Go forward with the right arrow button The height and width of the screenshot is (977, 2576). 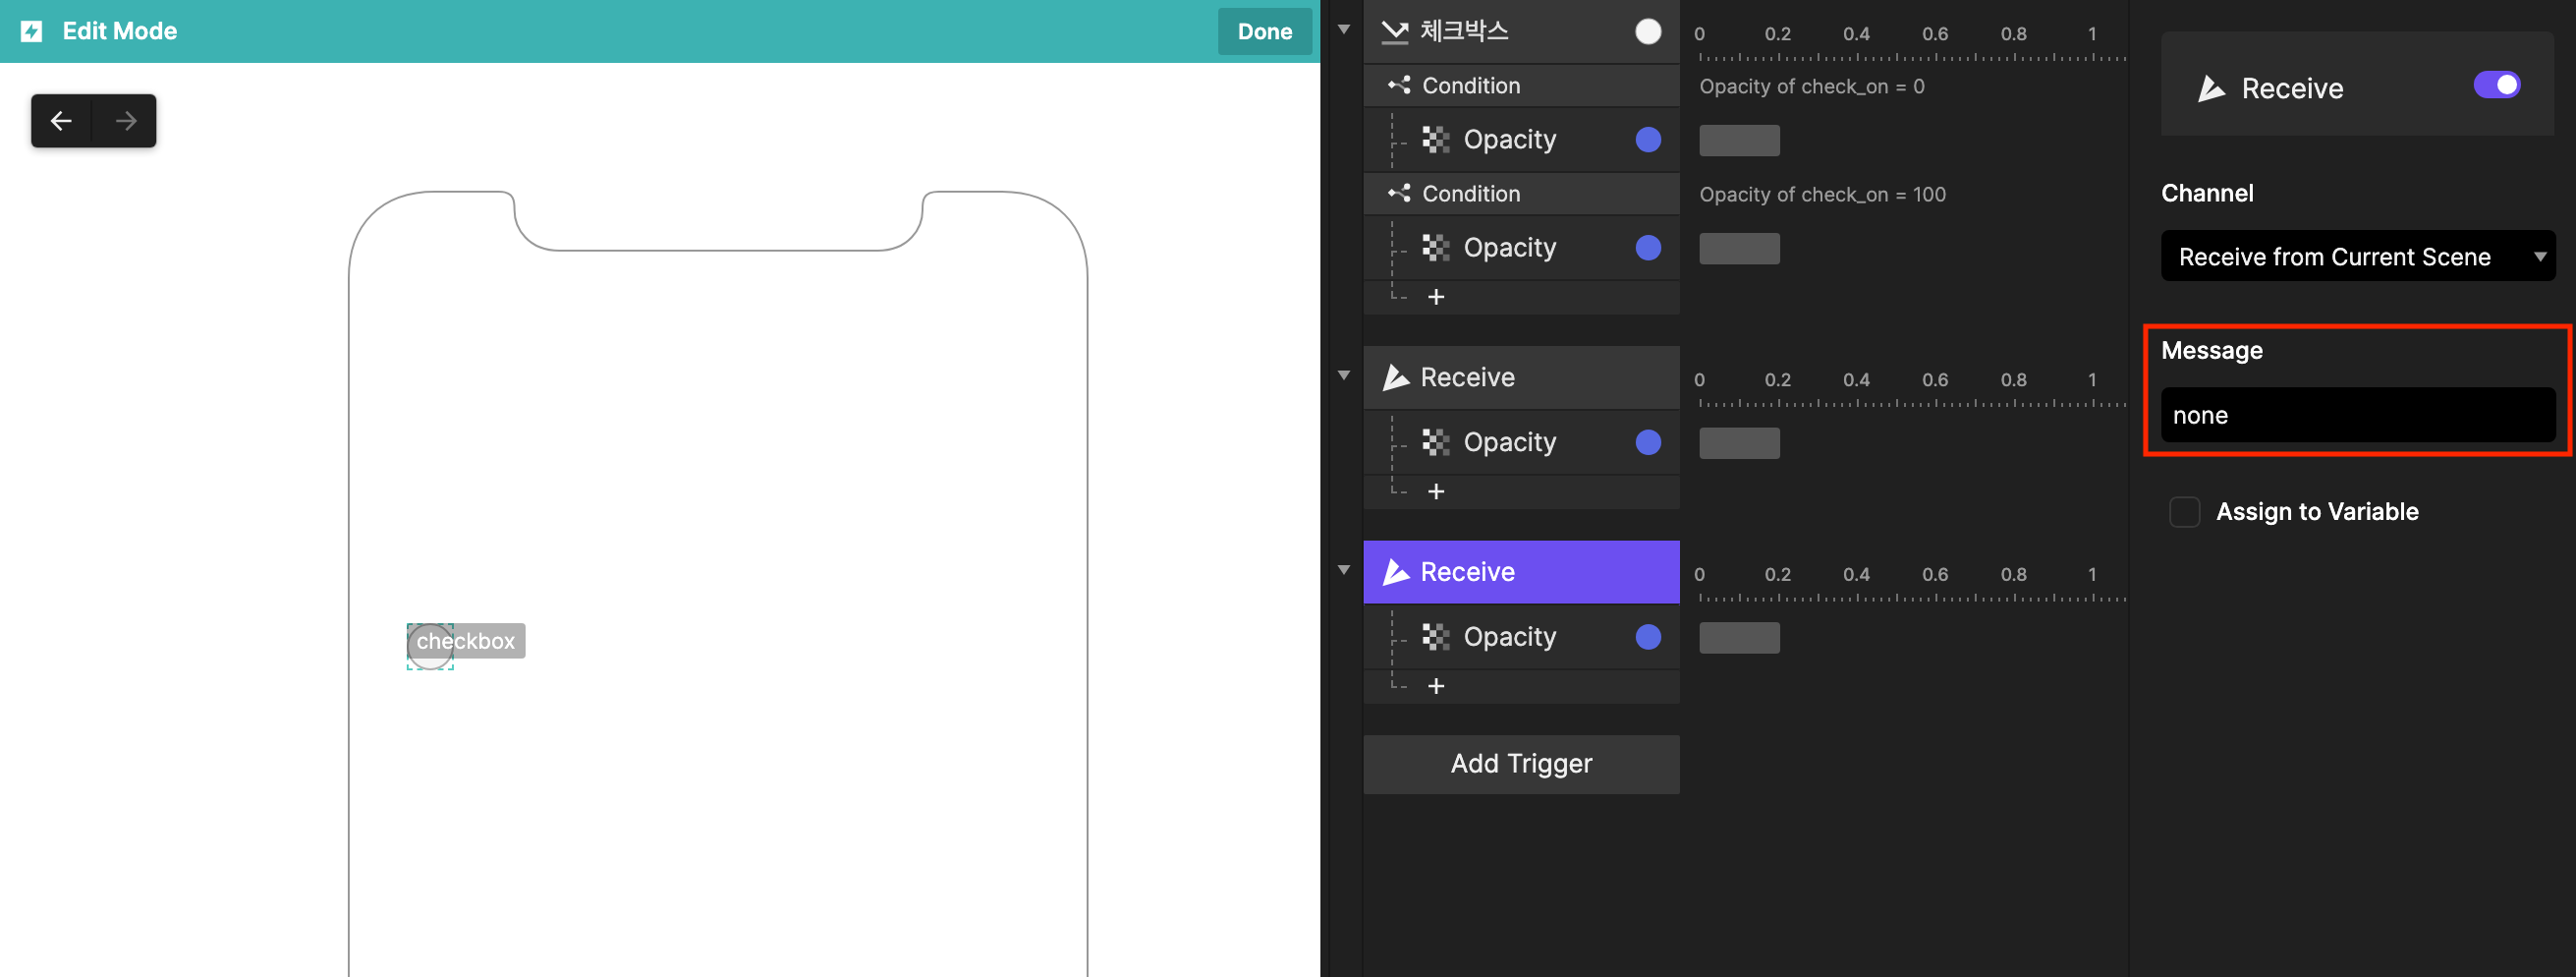pos(125,121)
